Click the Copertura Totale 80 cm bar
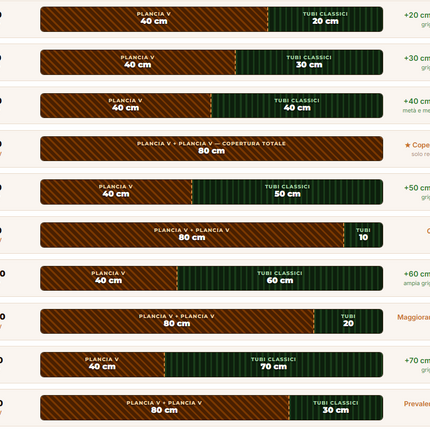This screenshot has width=430, height=430. tap(212, 149)
